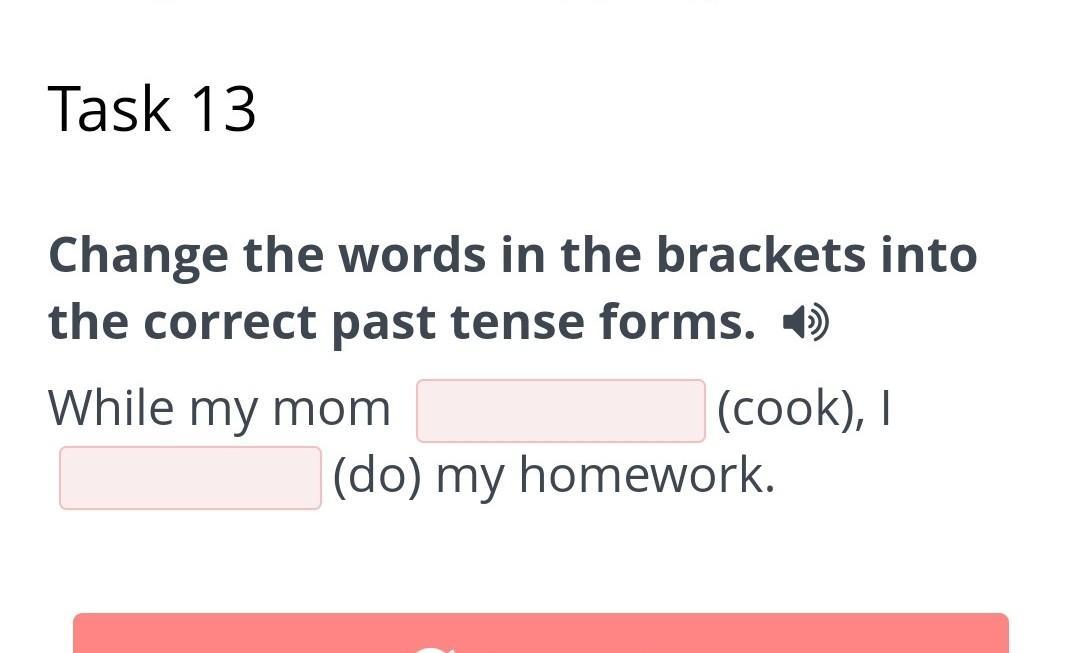Click the word brackets in the instructions
1080x653 pixels.
pos(761,255)
